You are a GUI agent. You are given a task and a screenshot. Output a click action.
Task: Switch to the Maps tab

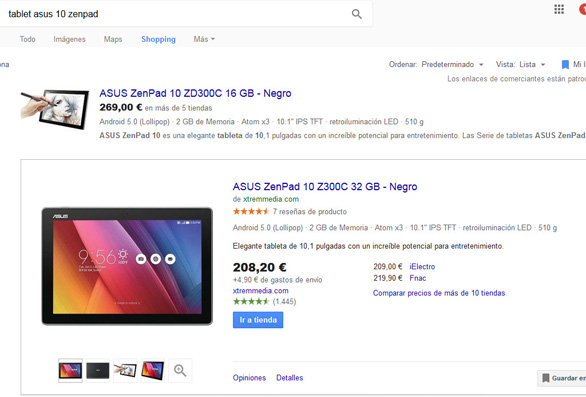[x=113, y=39]
